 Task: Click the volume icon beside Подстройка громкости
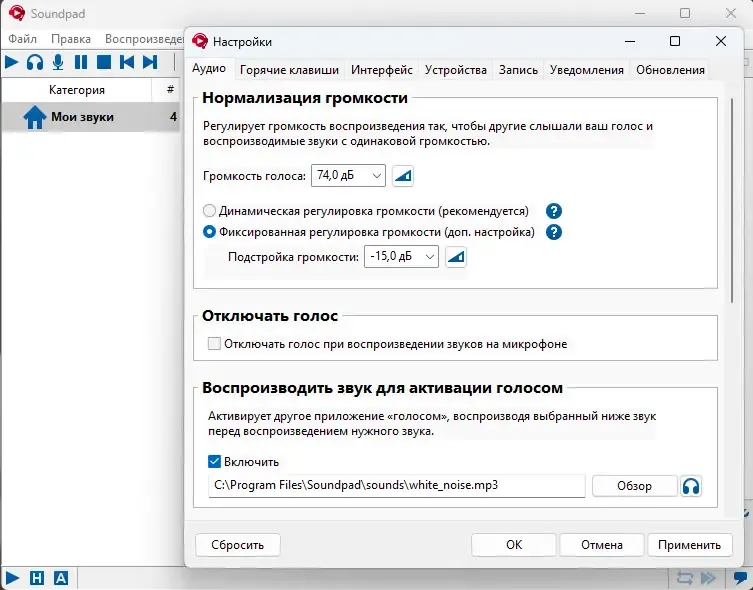point(455,257)
